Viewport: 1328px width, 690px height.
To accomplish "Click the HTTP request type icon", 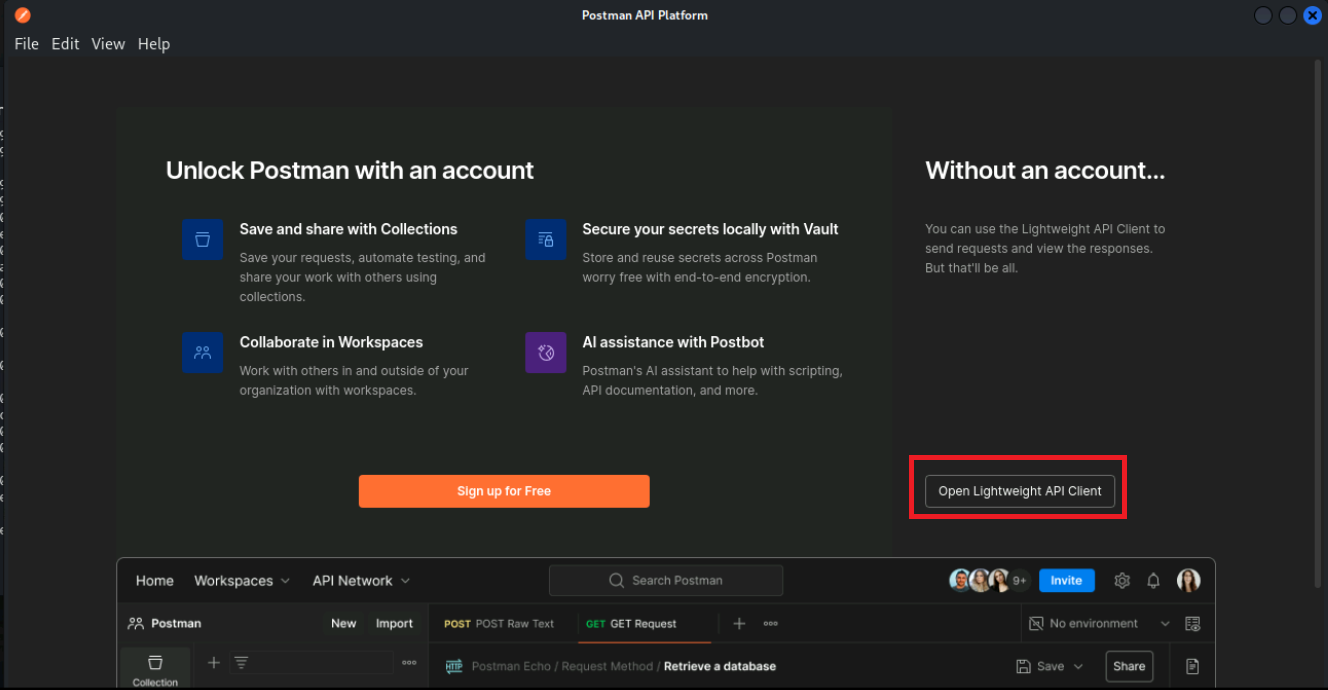I will [454, 666].
